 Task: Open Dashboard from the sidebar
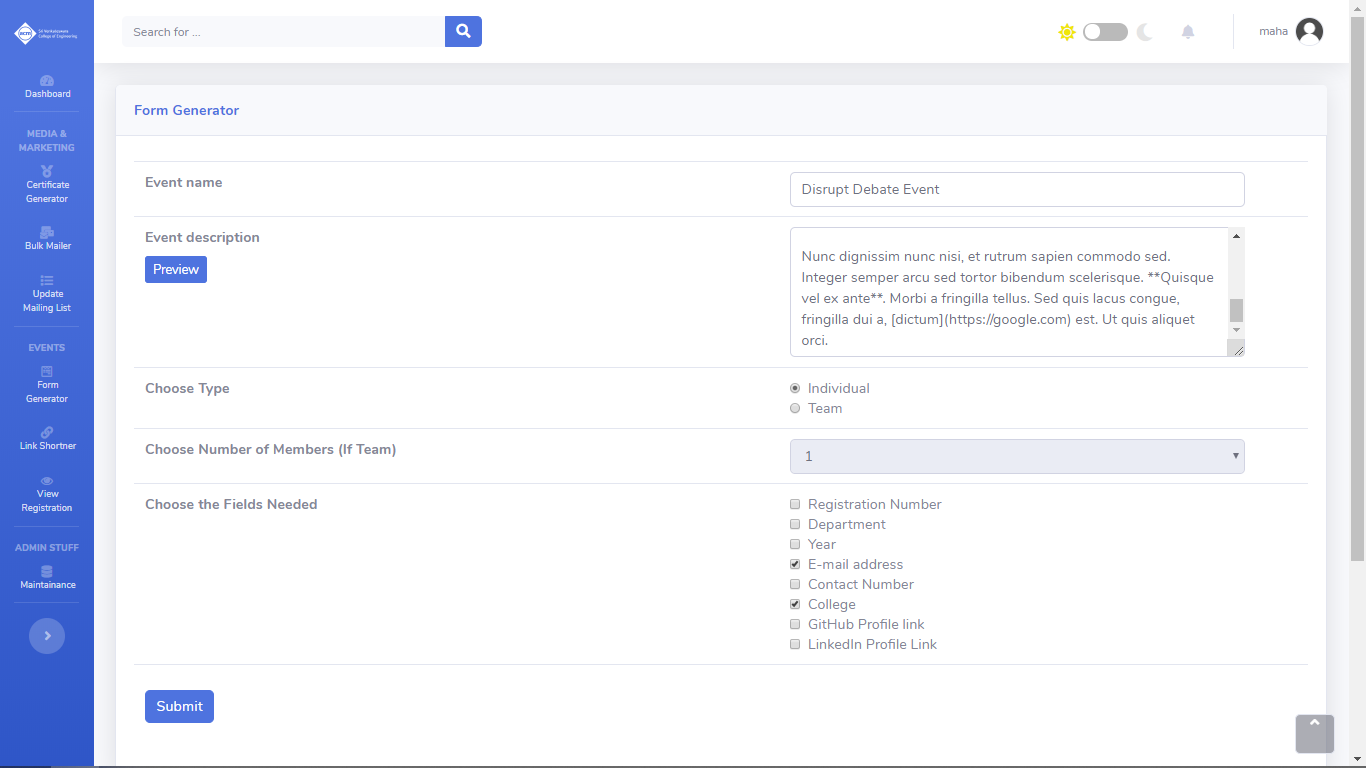(x=47, y=87)
